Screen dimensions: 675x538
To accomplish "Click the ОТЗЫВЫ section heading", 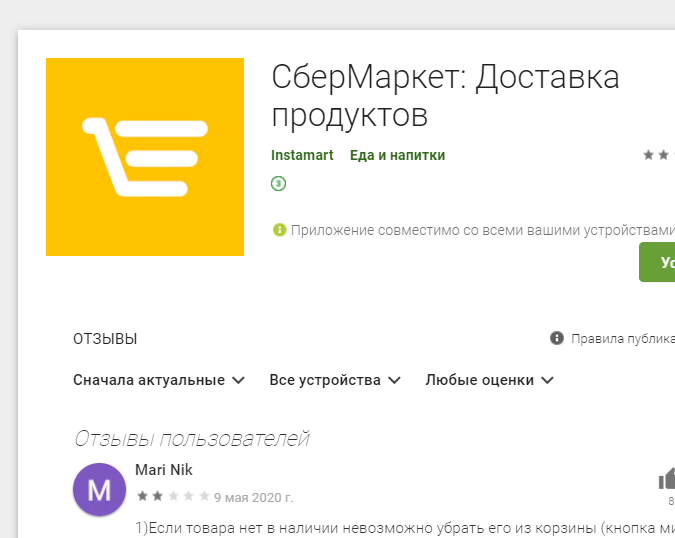I will click(x=105, y=339).
